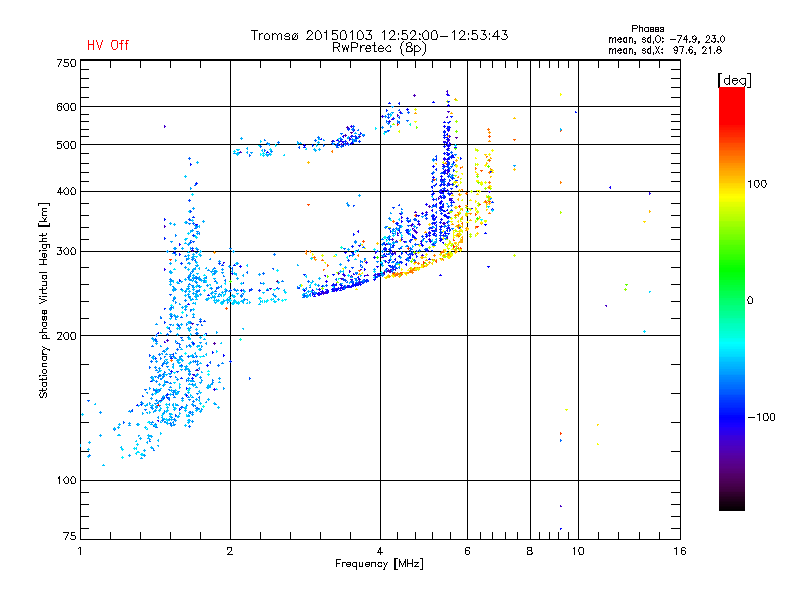
Task: Click the x-axis label '10'
Action: [x=578, y=551]
